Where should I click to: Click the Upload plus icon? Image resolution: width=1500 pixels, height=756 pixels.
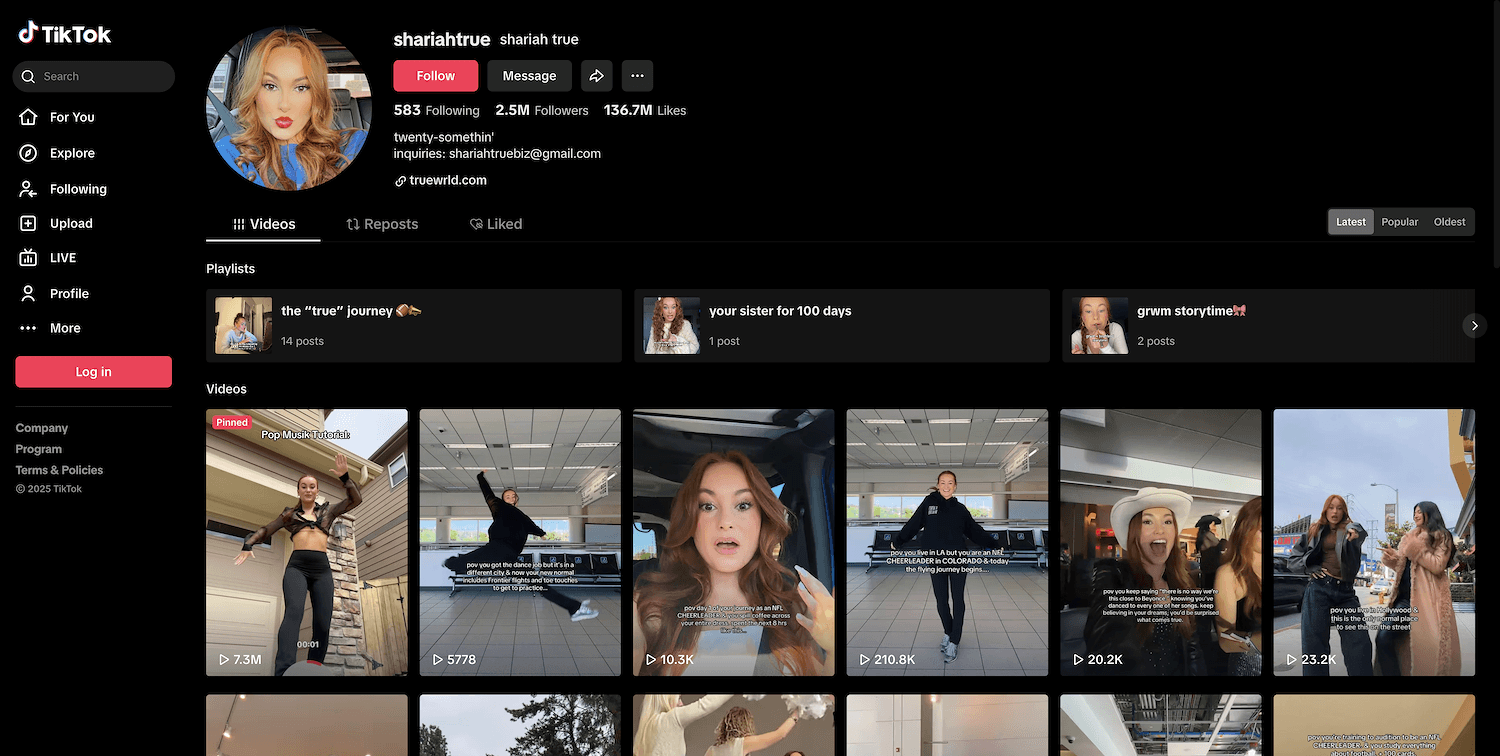point(29,224)
